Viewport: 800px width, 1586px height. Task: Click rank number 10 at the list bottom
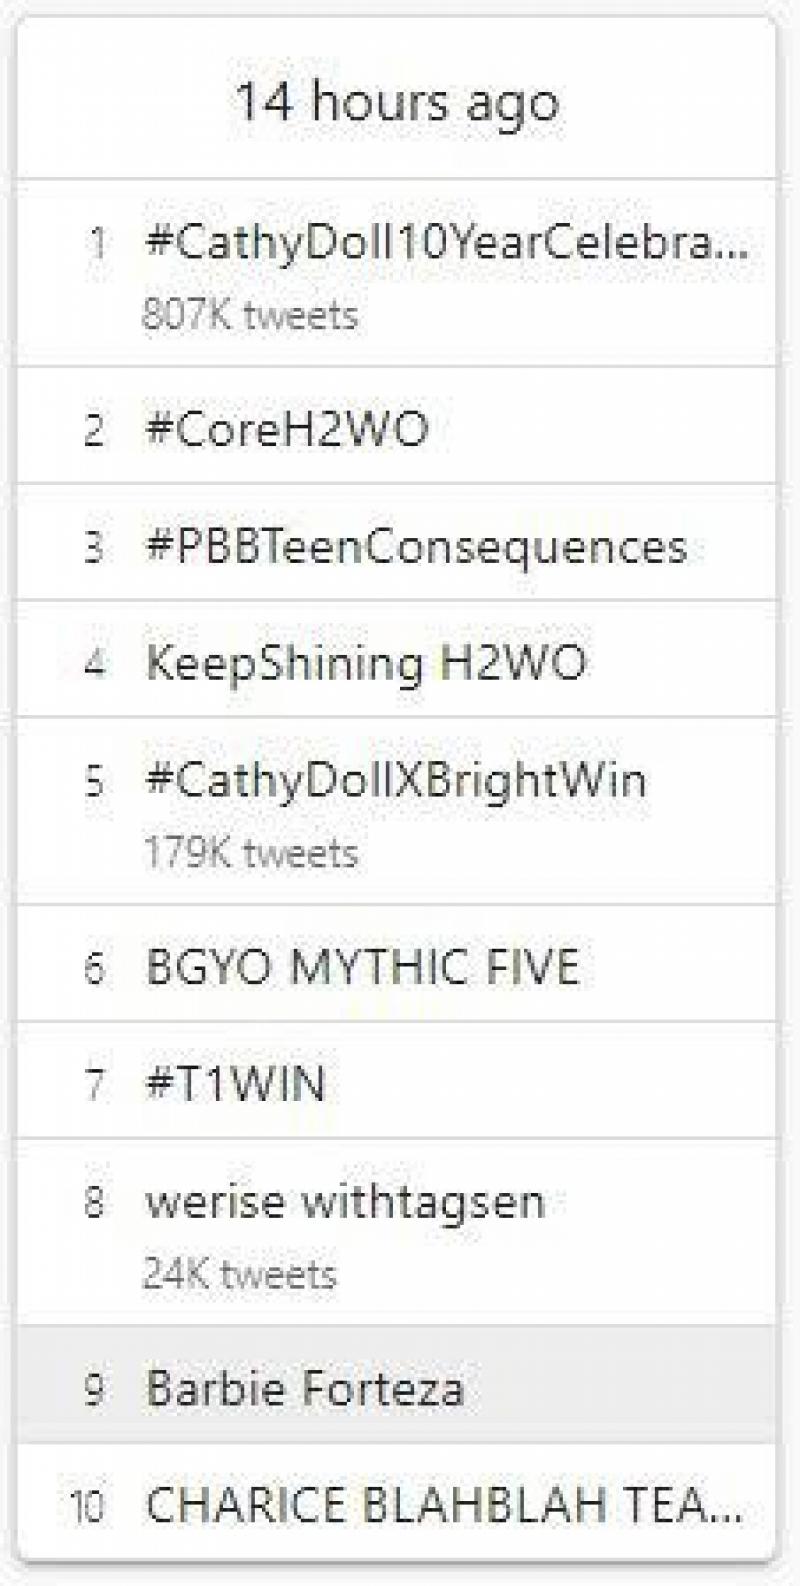point(87,1504)
